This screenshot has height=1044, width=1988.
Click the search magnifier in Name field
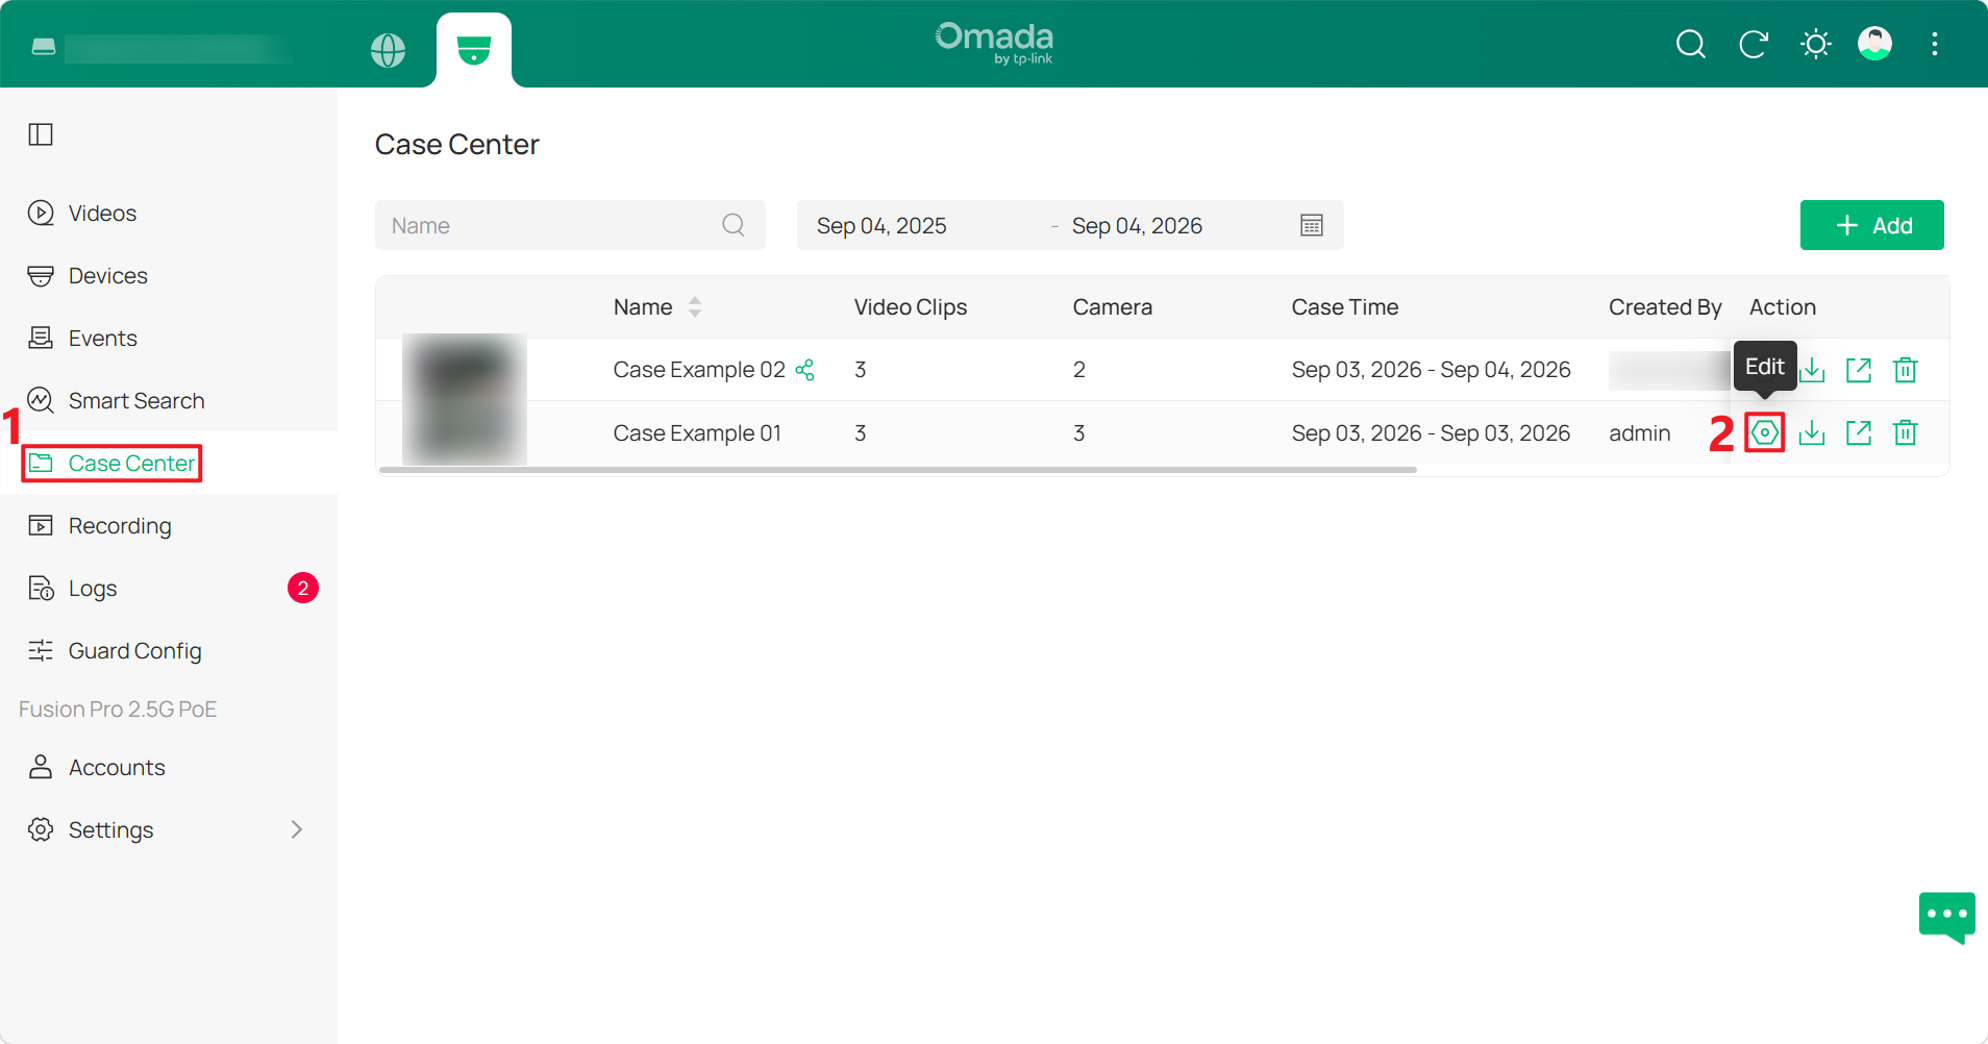click(x=733, y=225)
